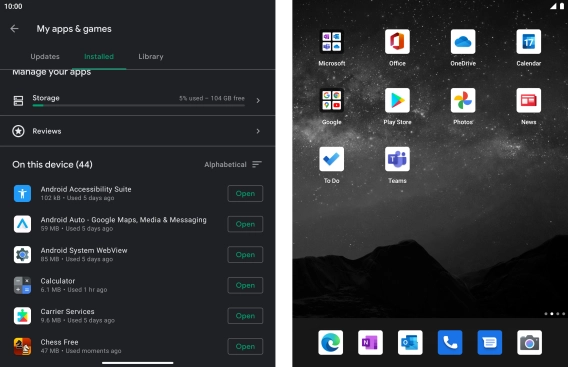The height and width of the screenshot is (367, 568).
Task: Open the Google apps folder
Action: pyautogui.click(x=331, y=100)
